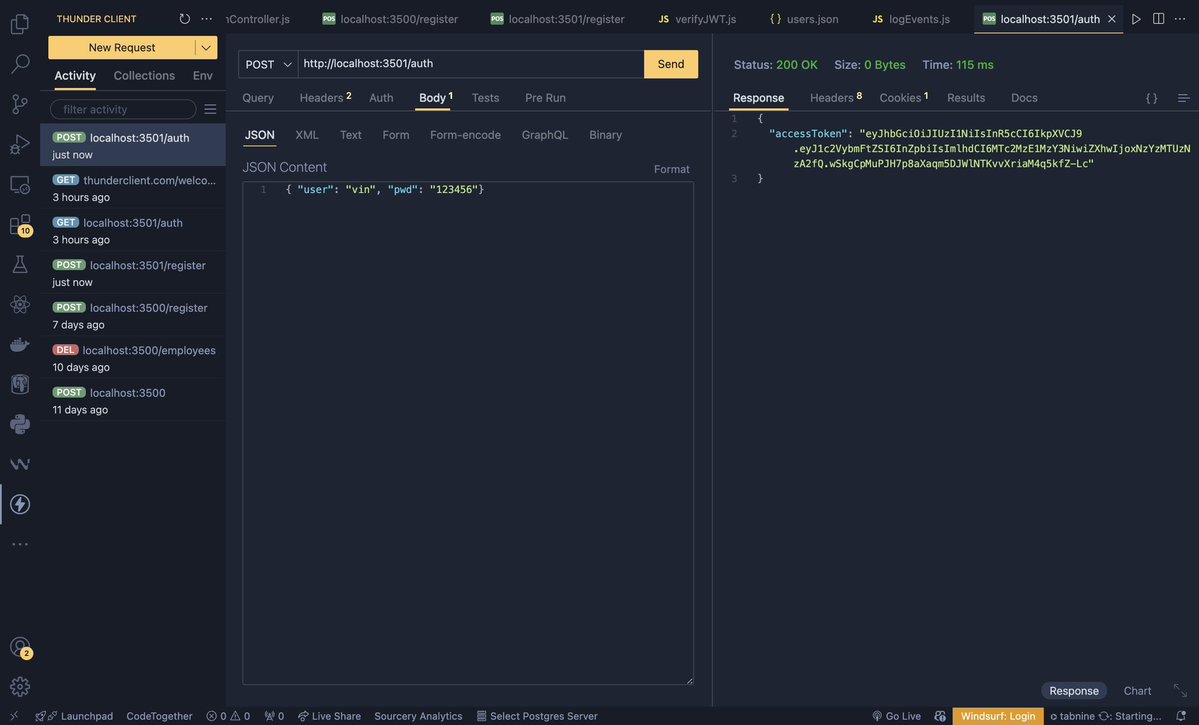
Task: Open the Search view in activity bar
Action: 20,63
